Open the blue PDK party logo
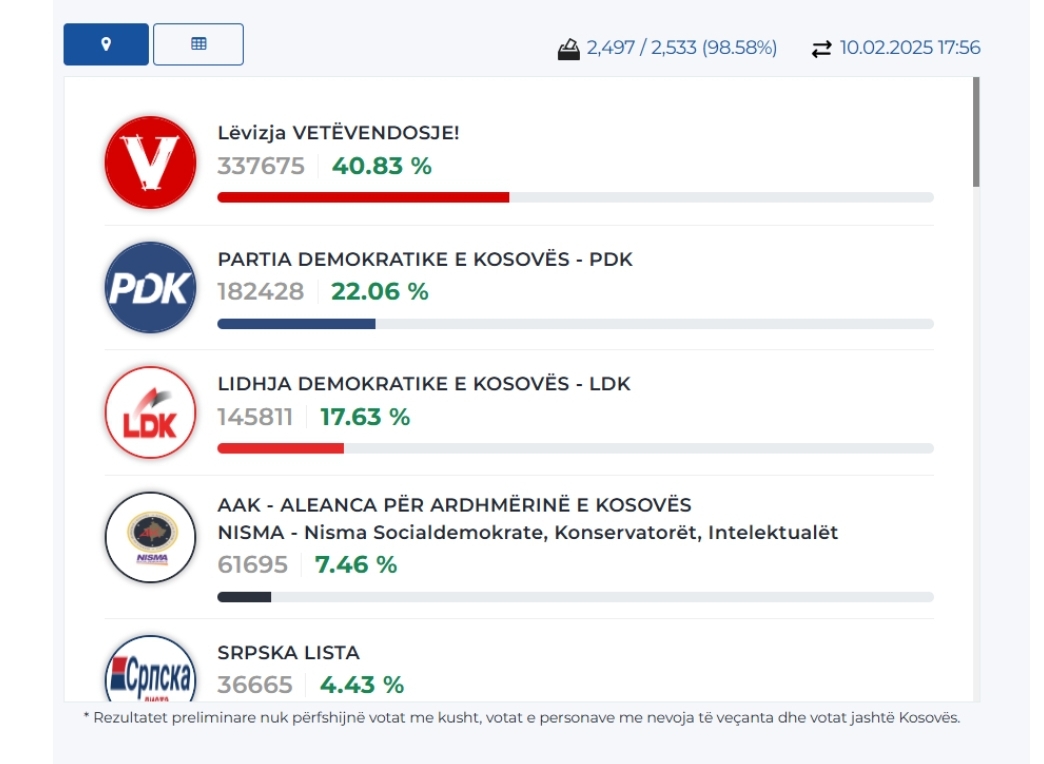Viewport: 1044px width, 764px height. click(150, 287)
